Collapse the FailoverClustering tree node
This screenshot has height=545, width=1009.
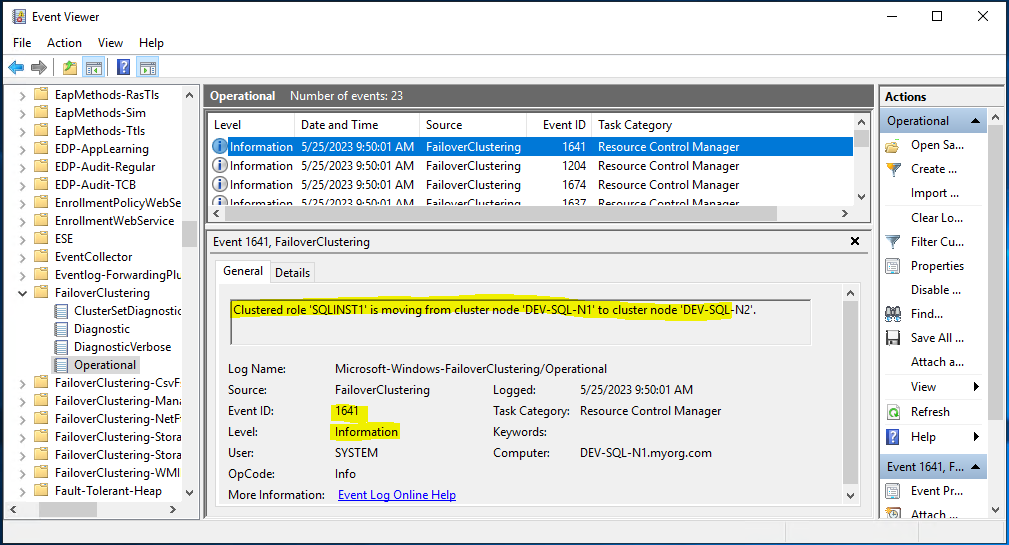(x=23, y=293)
